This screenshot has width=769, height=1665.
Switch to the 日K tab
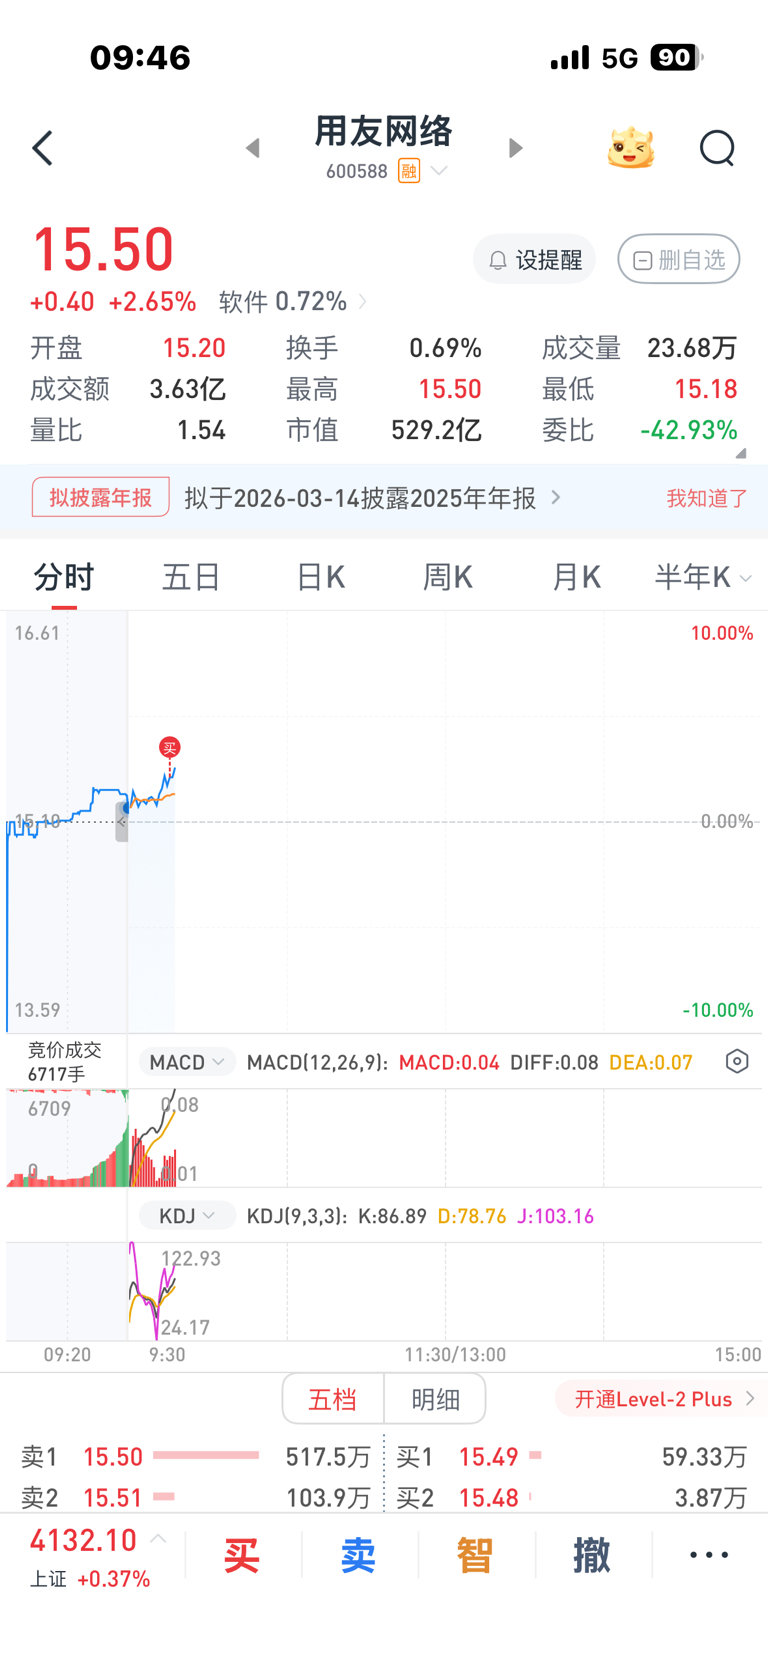click(x=320, y=577)
